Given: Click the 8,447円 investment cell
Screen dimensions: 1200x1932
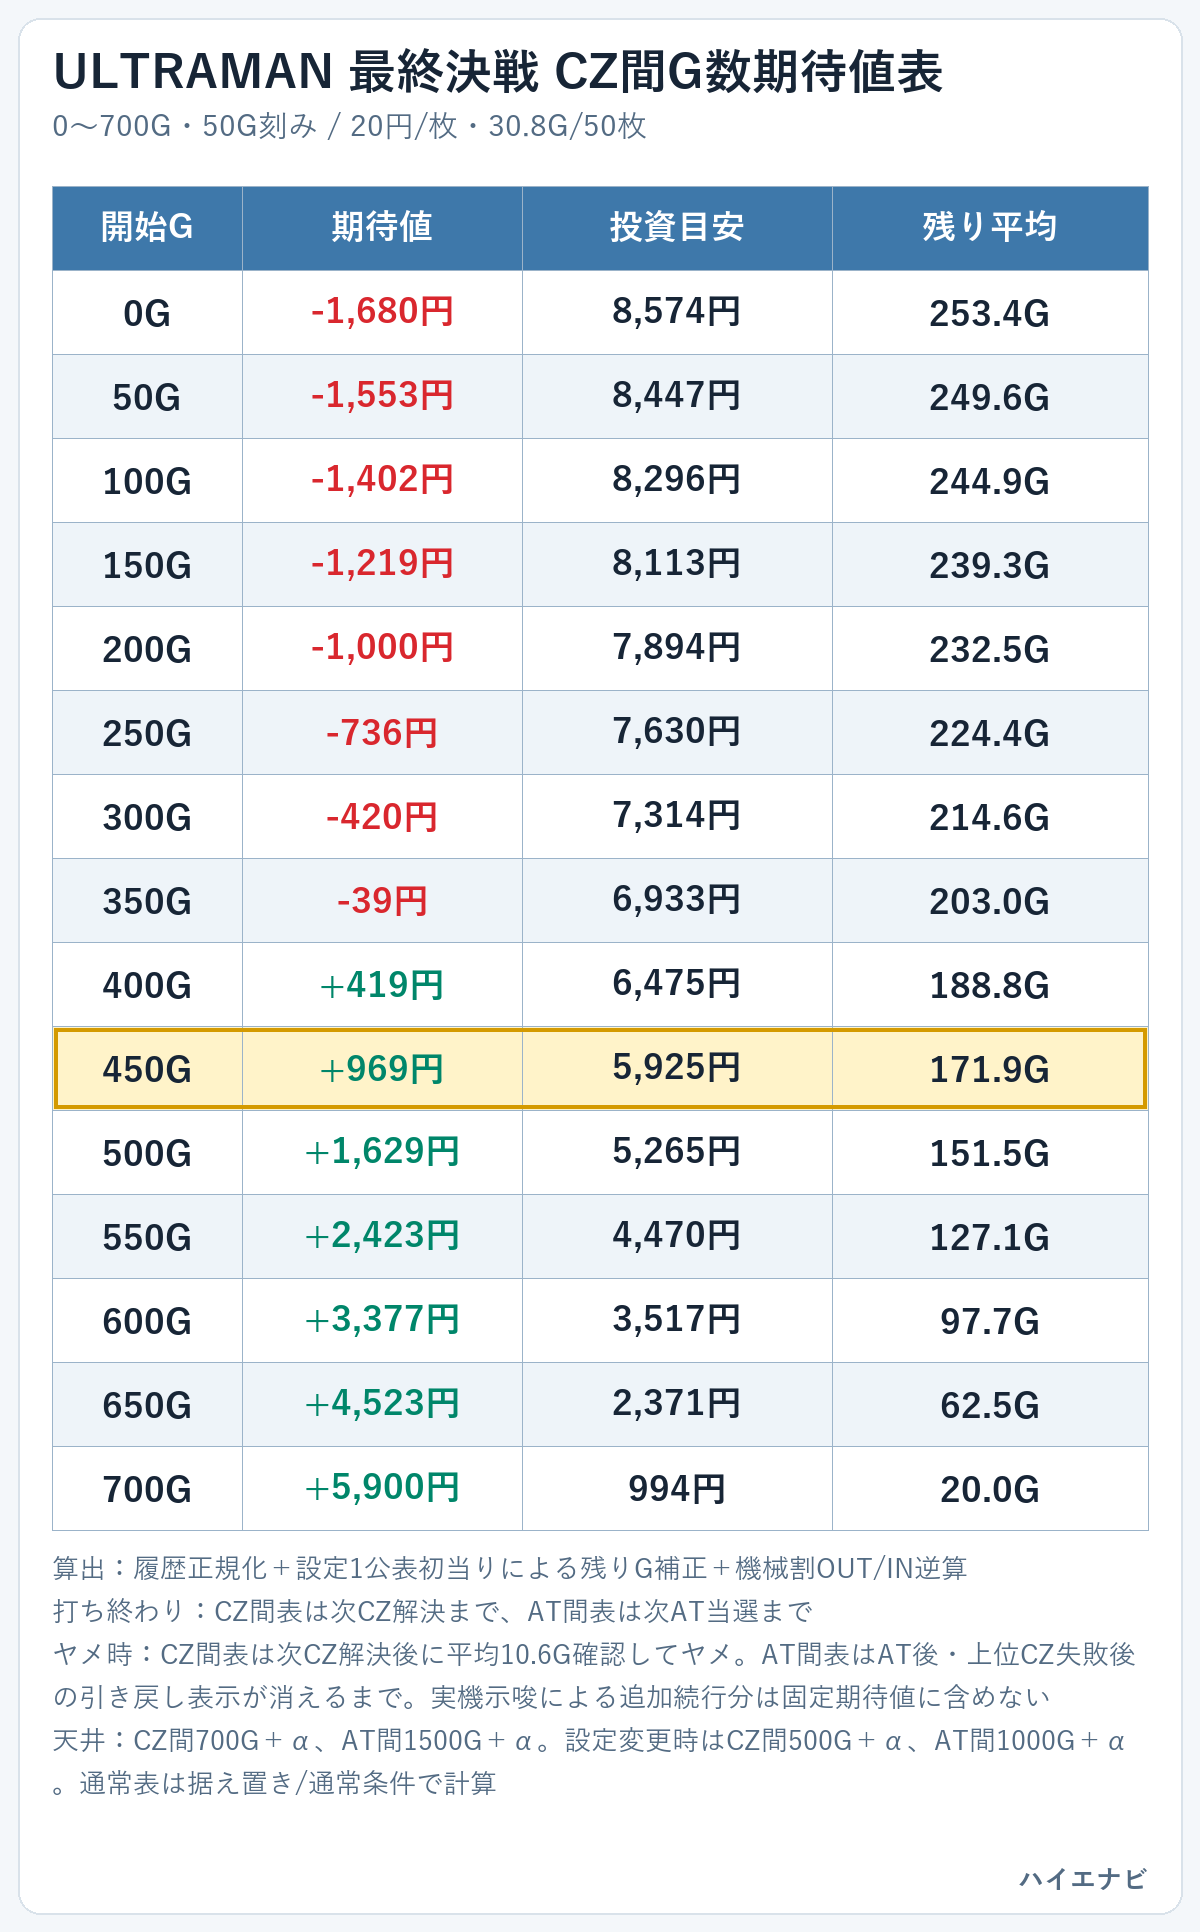Looking at the screenshot, I should pyautogui.click(x=677, y=396).
